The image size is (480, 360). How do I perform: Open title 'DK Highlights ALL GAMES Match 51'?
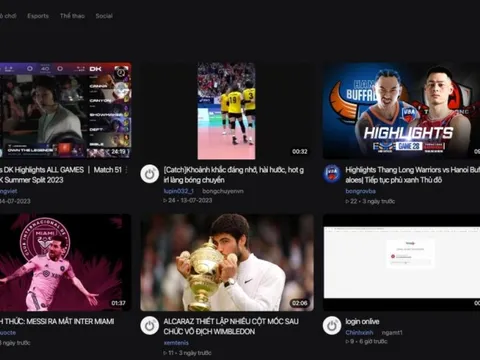pos(61,175)
